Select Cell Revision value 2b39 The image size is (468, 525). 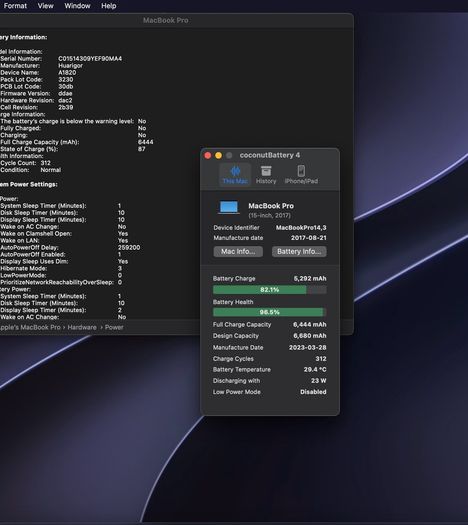point(66,107)
